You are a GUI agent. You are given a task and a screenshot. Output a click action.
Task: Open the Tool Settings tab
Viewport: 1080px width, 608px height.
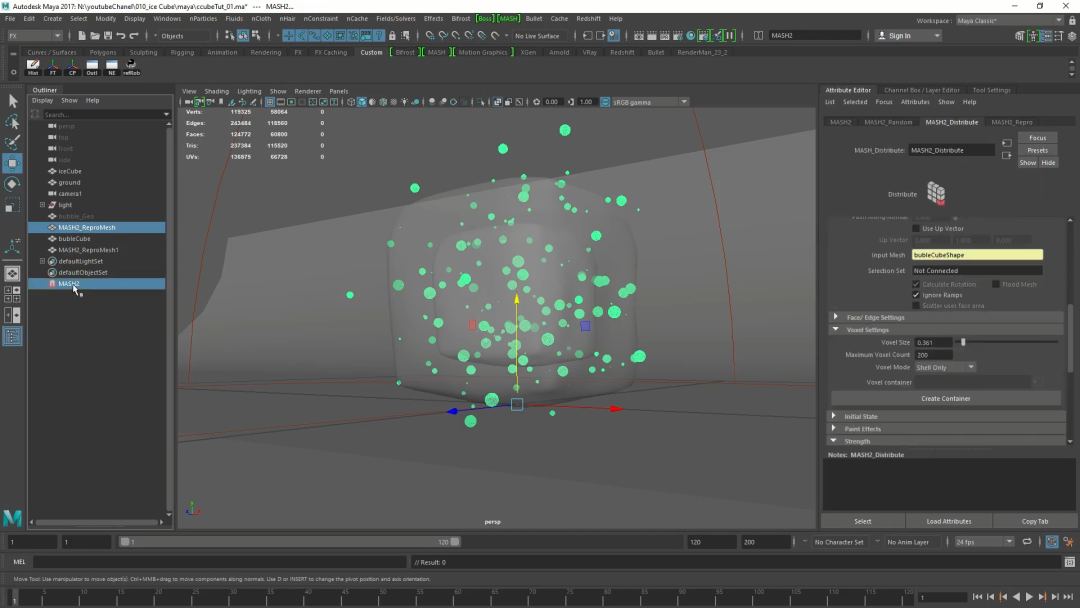(991, 90)
